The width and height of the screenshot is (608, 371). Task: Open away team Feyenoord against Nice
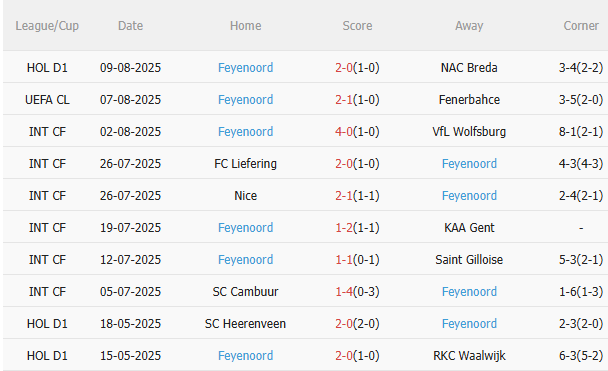pyautogui.click(x=469, y=196)
